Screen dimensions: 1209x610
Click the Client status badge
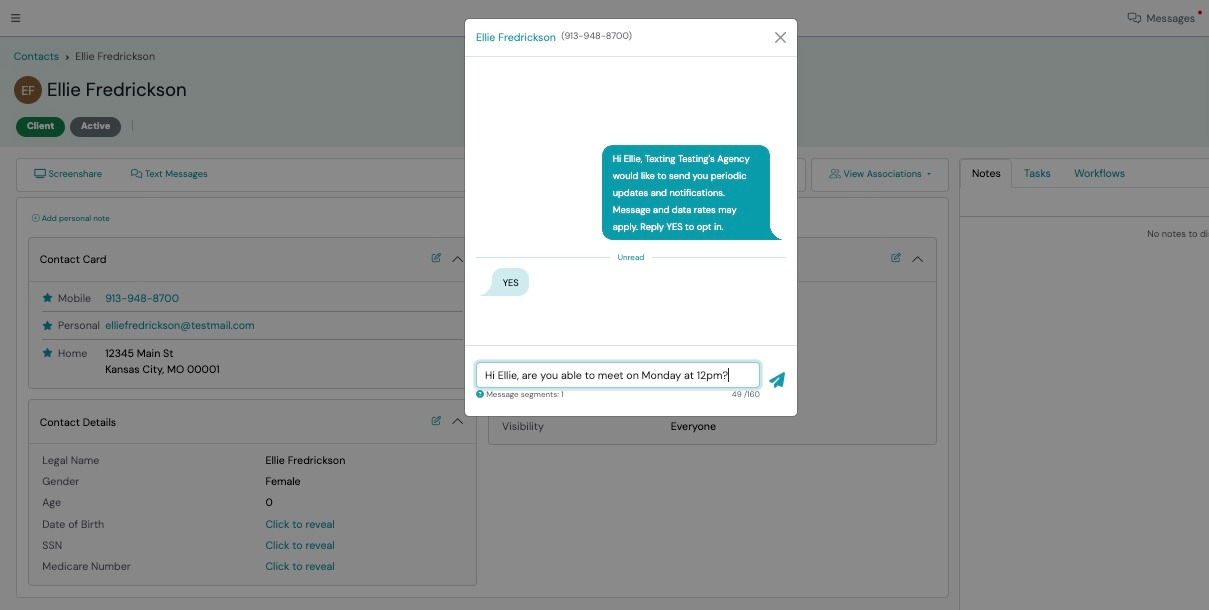pyautogui.click(x=41, y=126)
